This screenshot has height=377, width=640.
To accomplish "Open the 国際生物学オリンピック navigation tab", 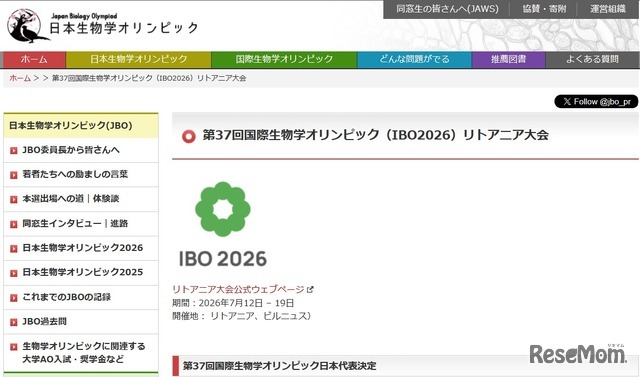I will click(284, 60).
